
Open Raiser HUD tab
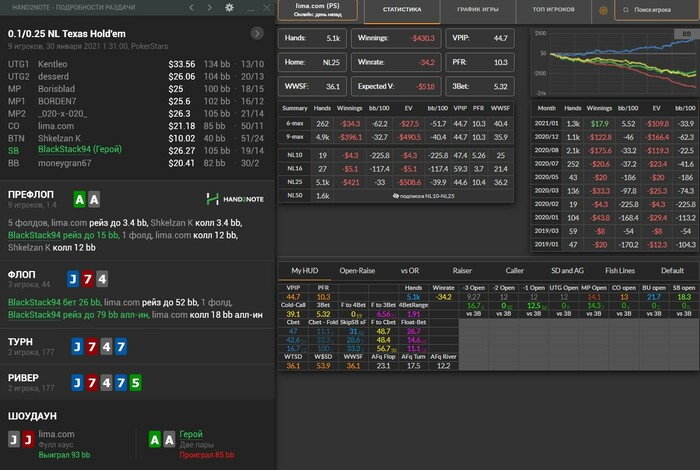(462, 270)
